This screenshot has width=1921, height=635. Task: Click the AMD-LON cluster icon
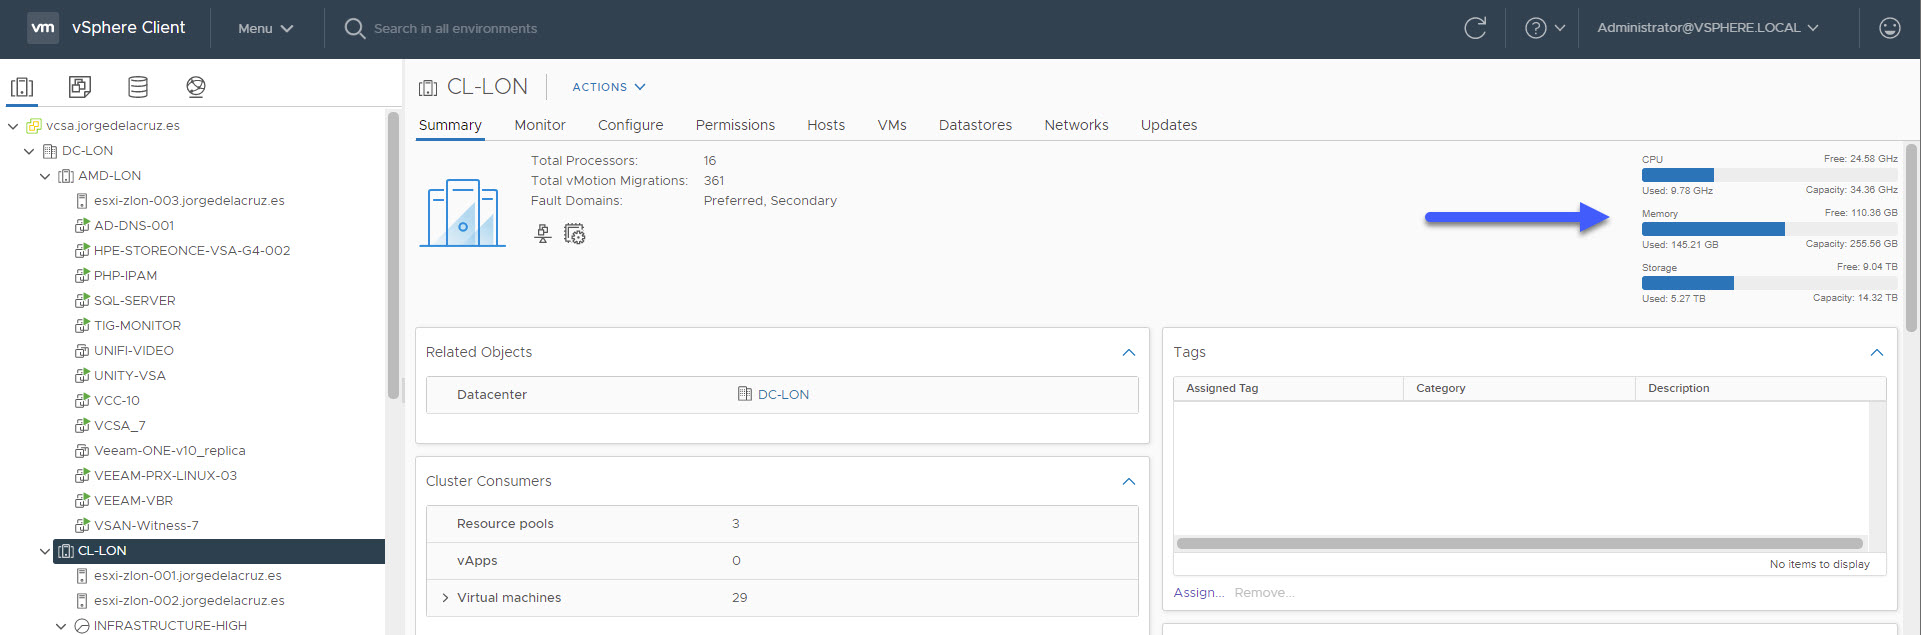point(66,176)
